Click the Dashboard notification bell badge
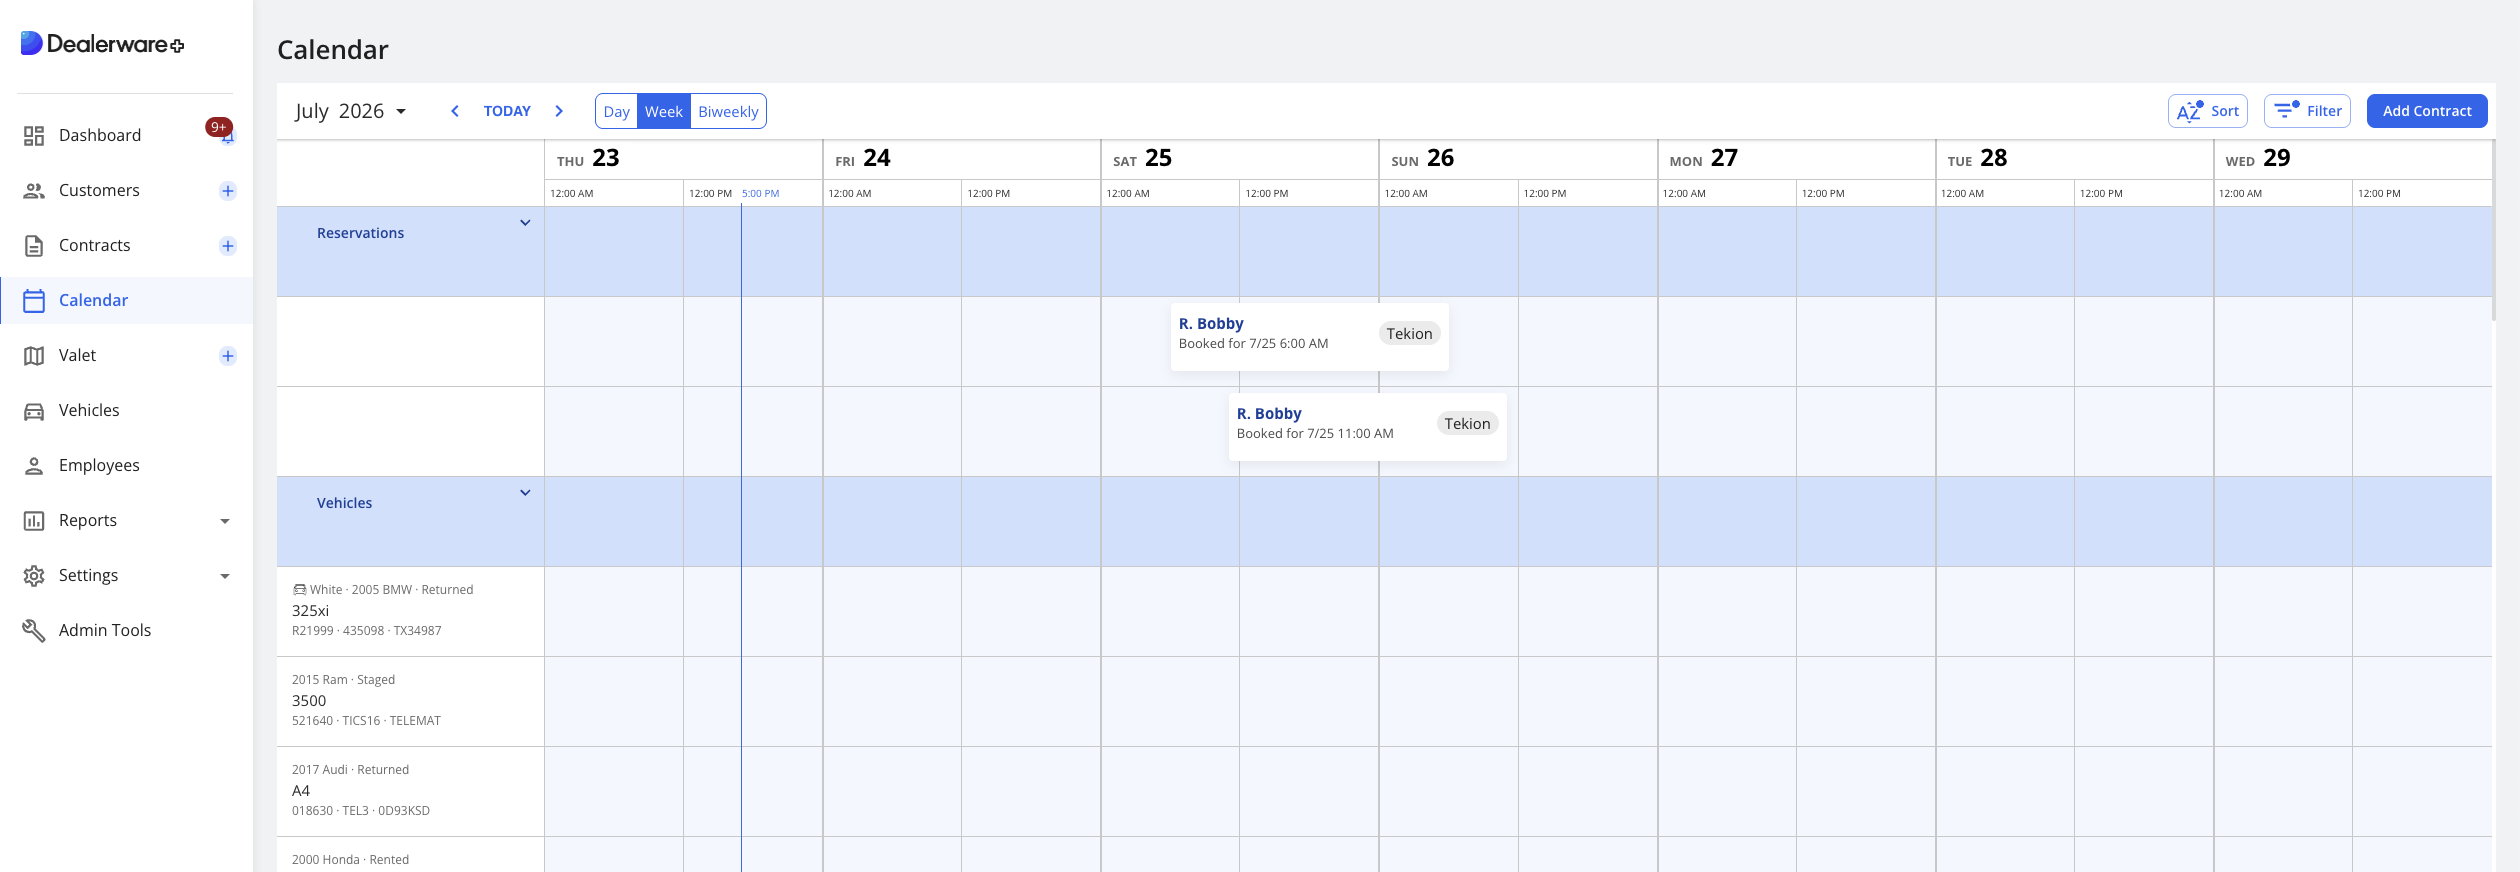Viewport: 2520px width, 872px height. 219,128
